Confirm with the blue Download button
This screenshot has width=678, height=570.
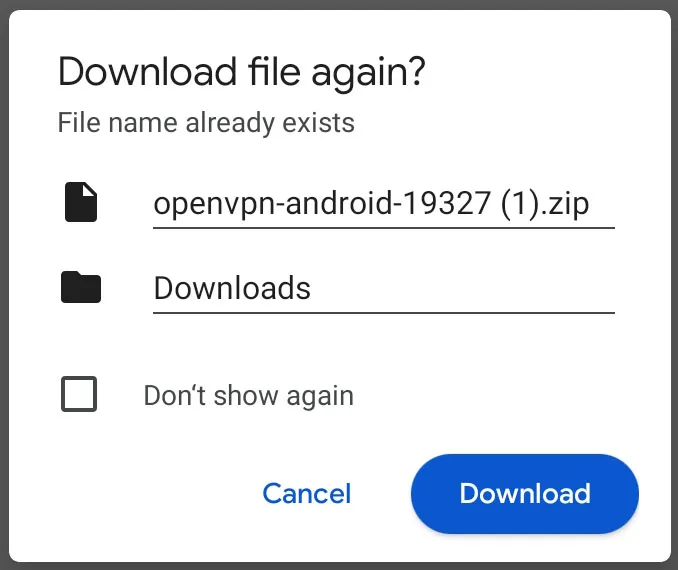pos(525,493)
